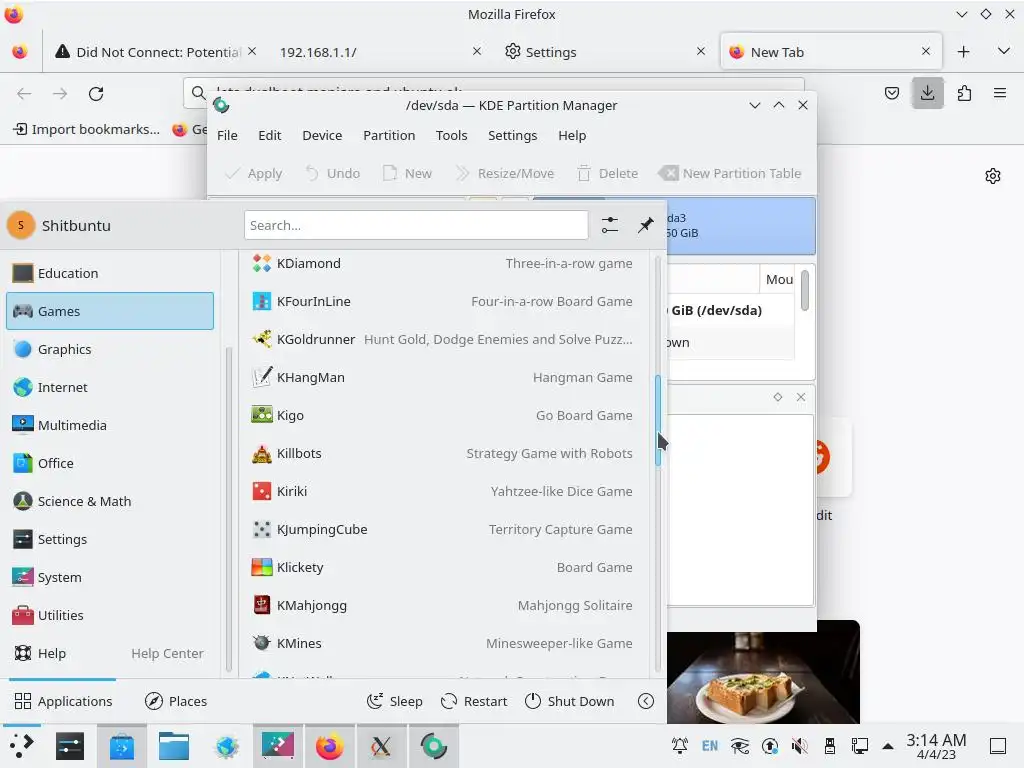This screenshot has width=1024, height=768.
Task: Open the Utilities category
Action: (110, 615)
